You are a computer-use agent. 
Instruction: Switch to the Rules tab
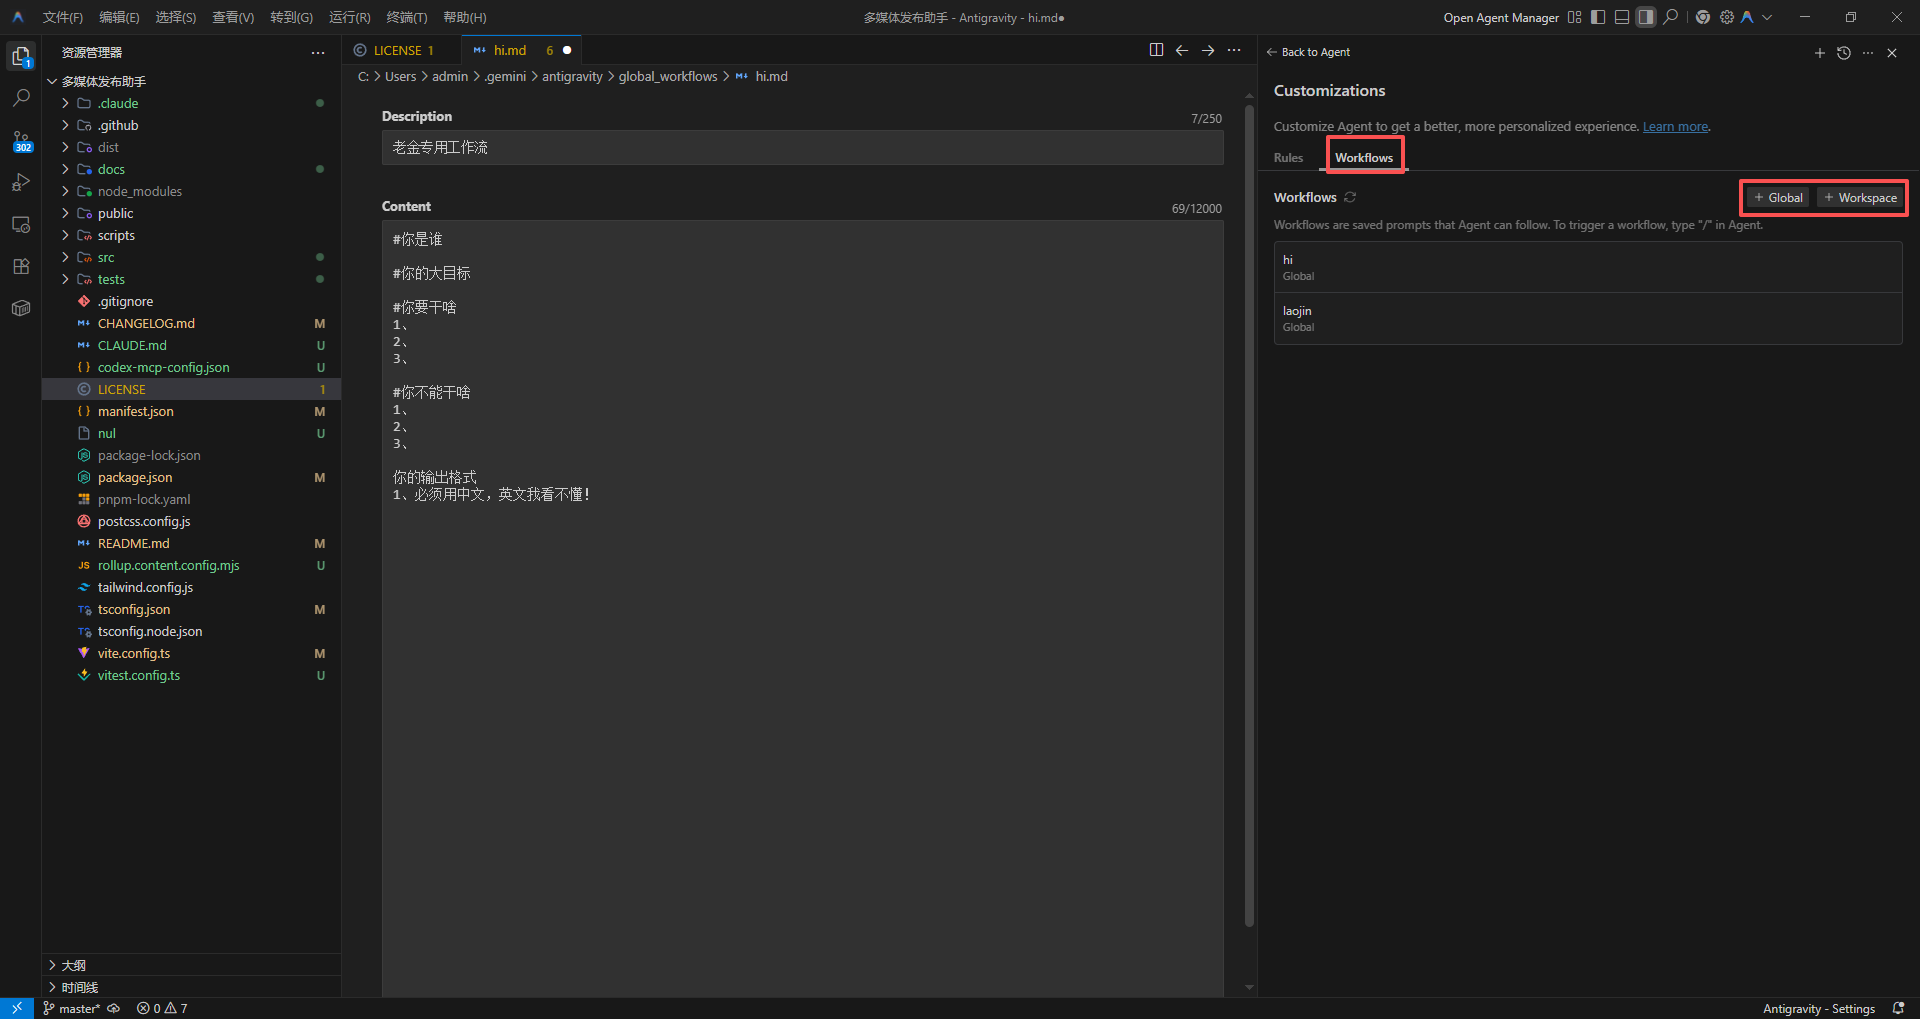click(1288, 158)
